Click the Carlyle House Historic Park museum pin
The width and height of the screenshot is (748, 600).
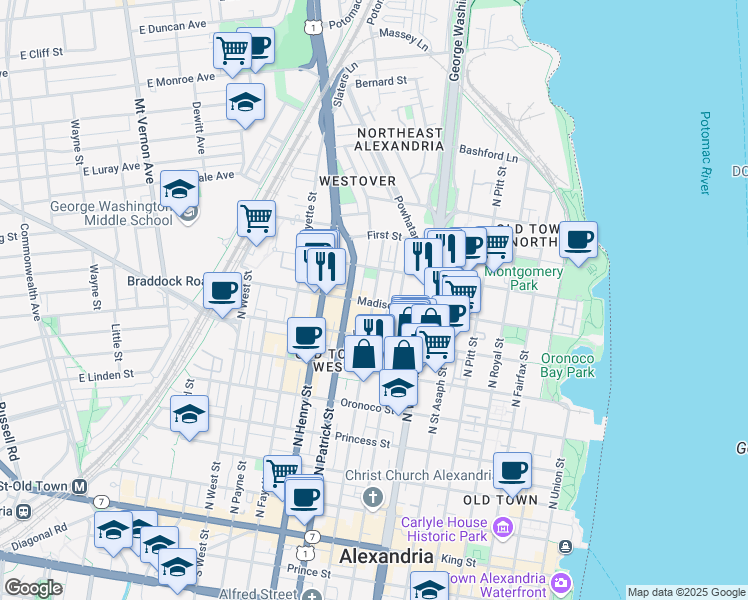point(504,528)
